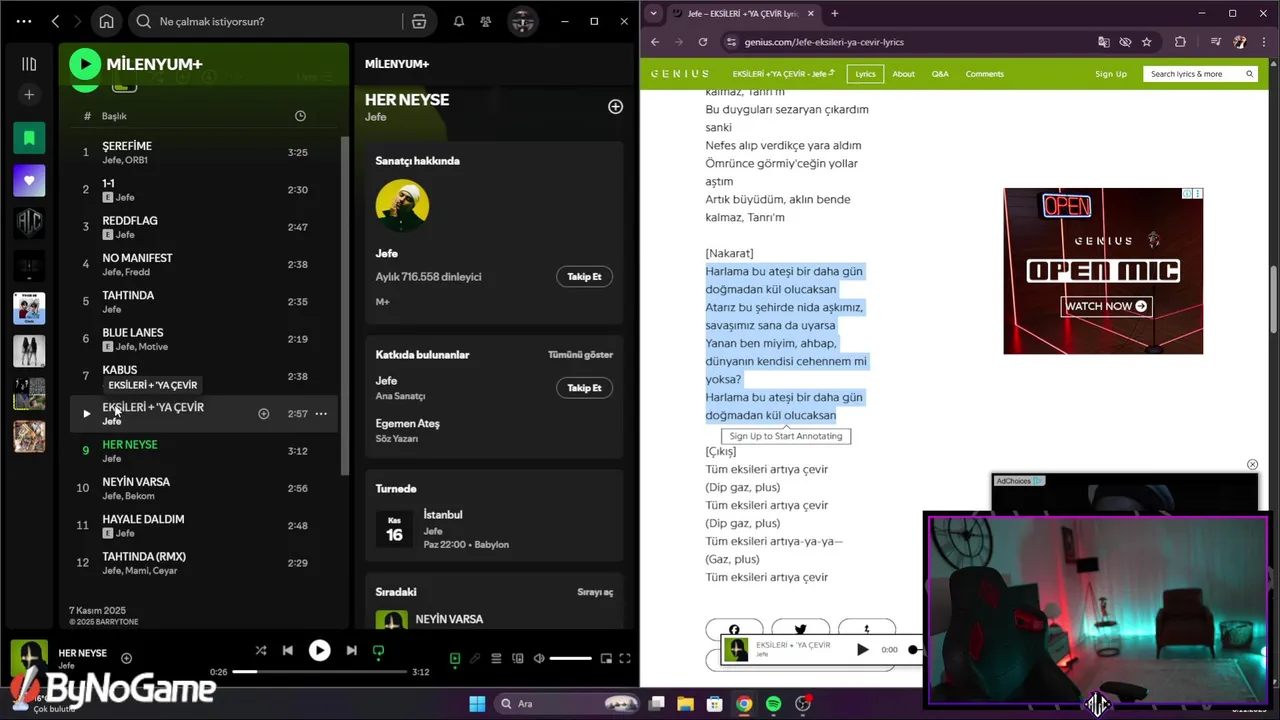Click the song progress bar in Spotify
Image resolution: width=1280 pixels, height=720 pixels.
click(x=320, y=672)
